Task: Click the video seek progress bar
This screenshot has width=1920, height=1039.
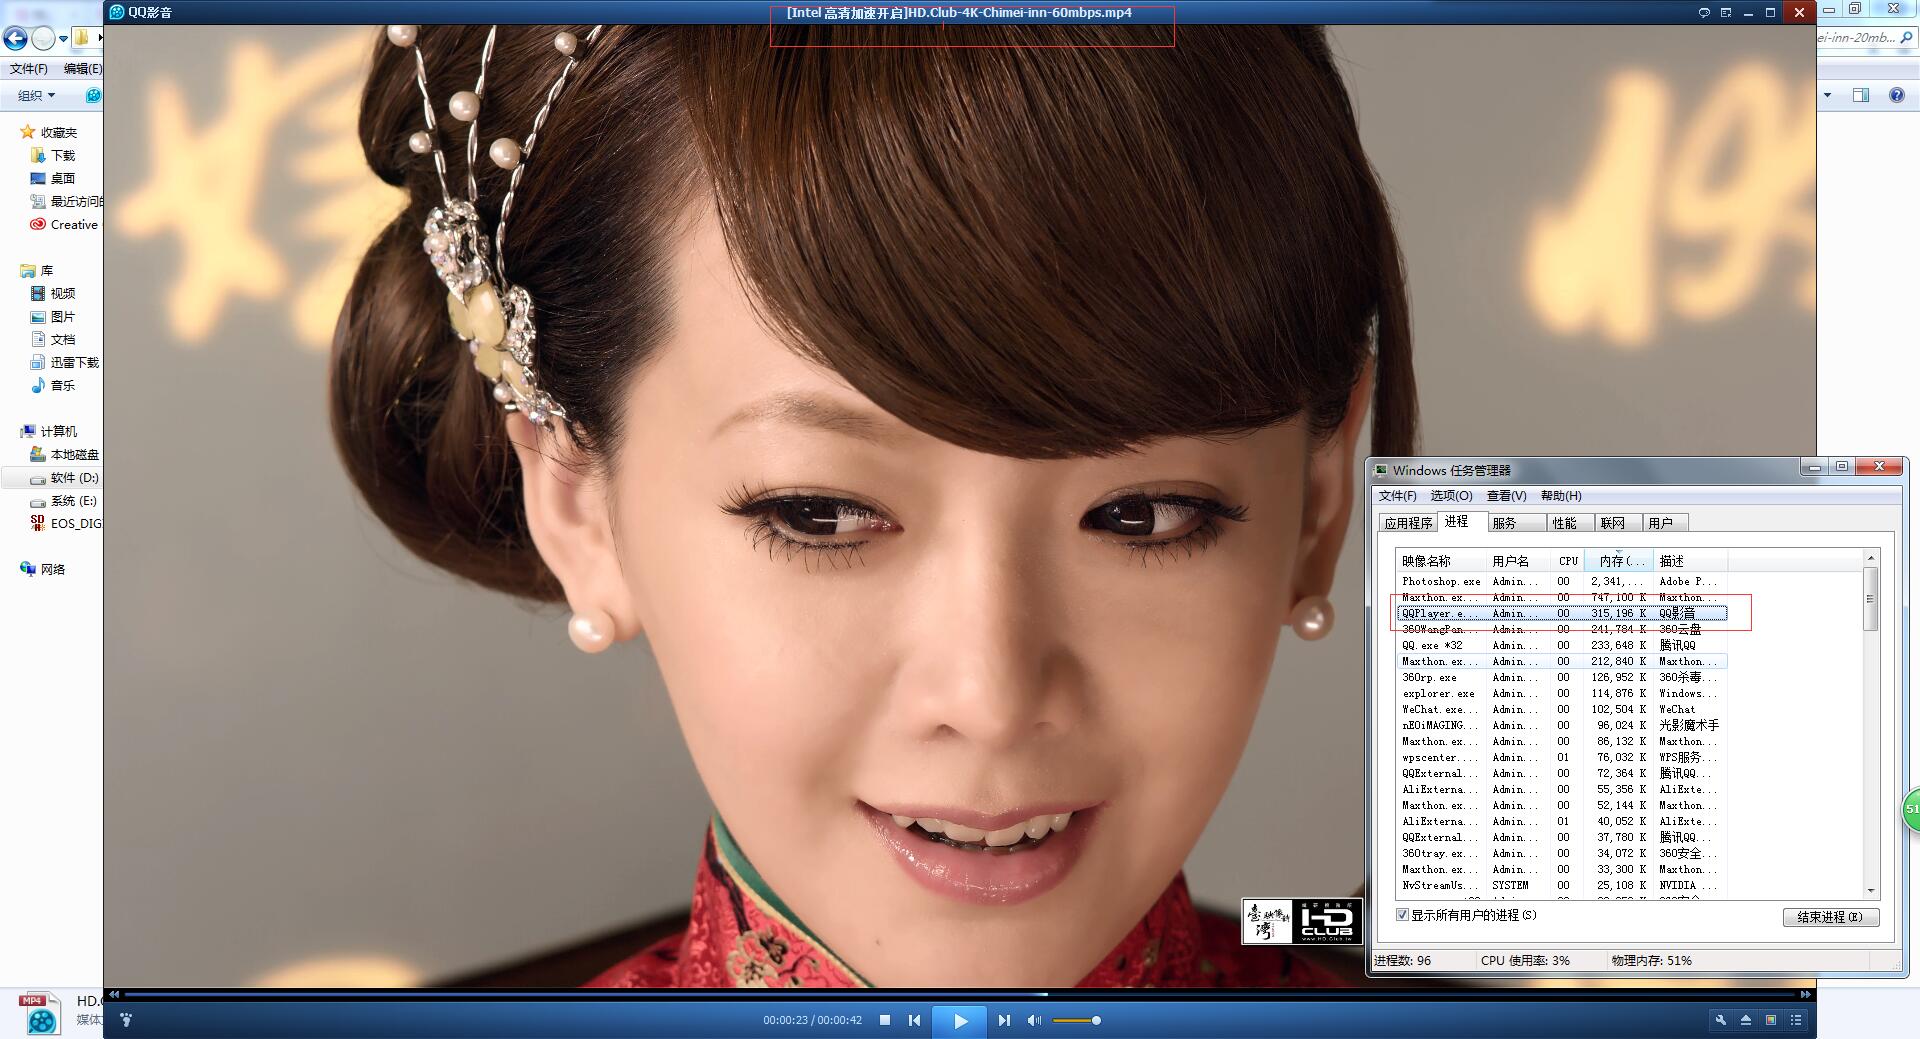Action: pyautogui.click(x=960, y=994)
